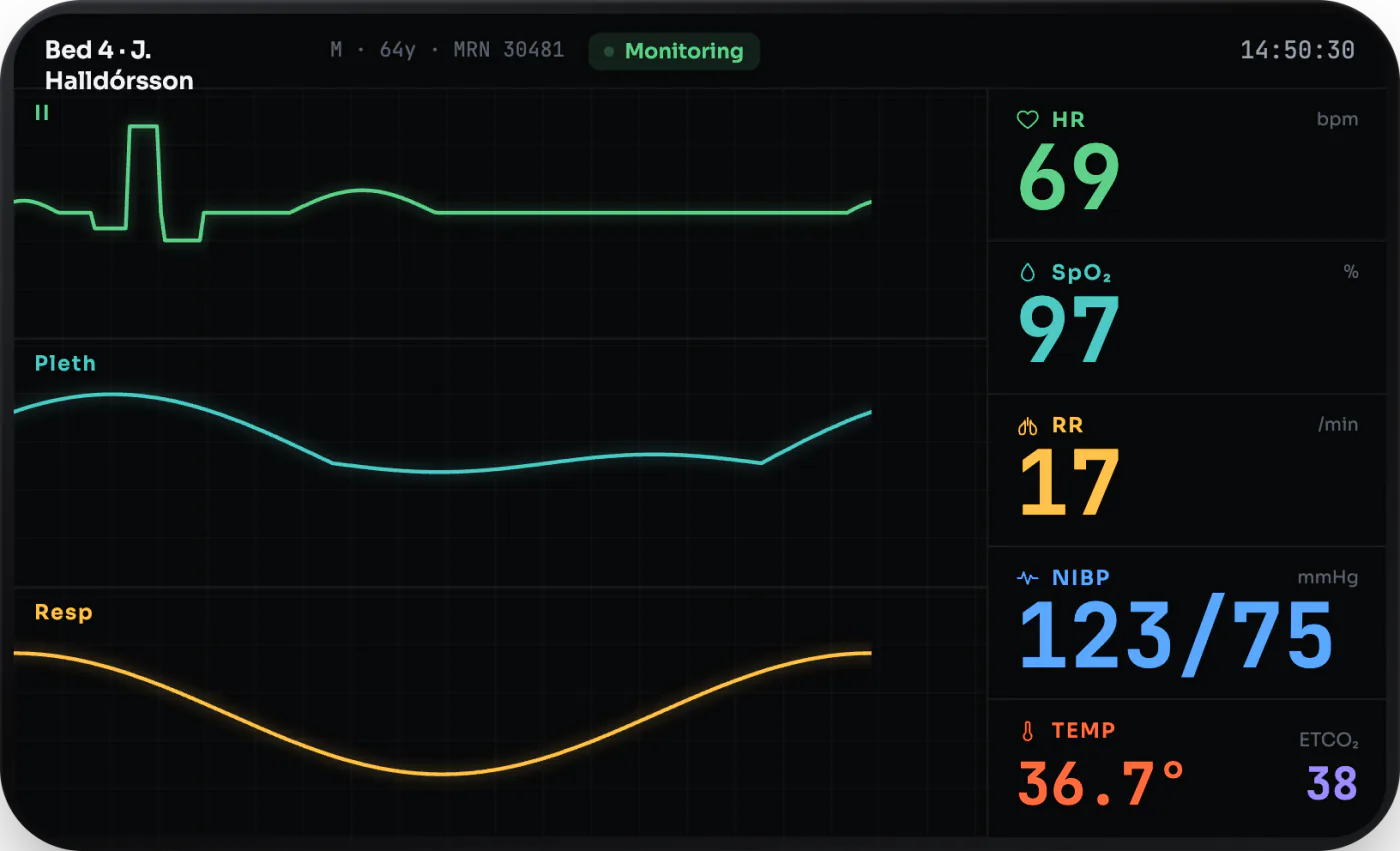Click the TEMP label
1400x851 pixels.
(x=1083, y=731)
